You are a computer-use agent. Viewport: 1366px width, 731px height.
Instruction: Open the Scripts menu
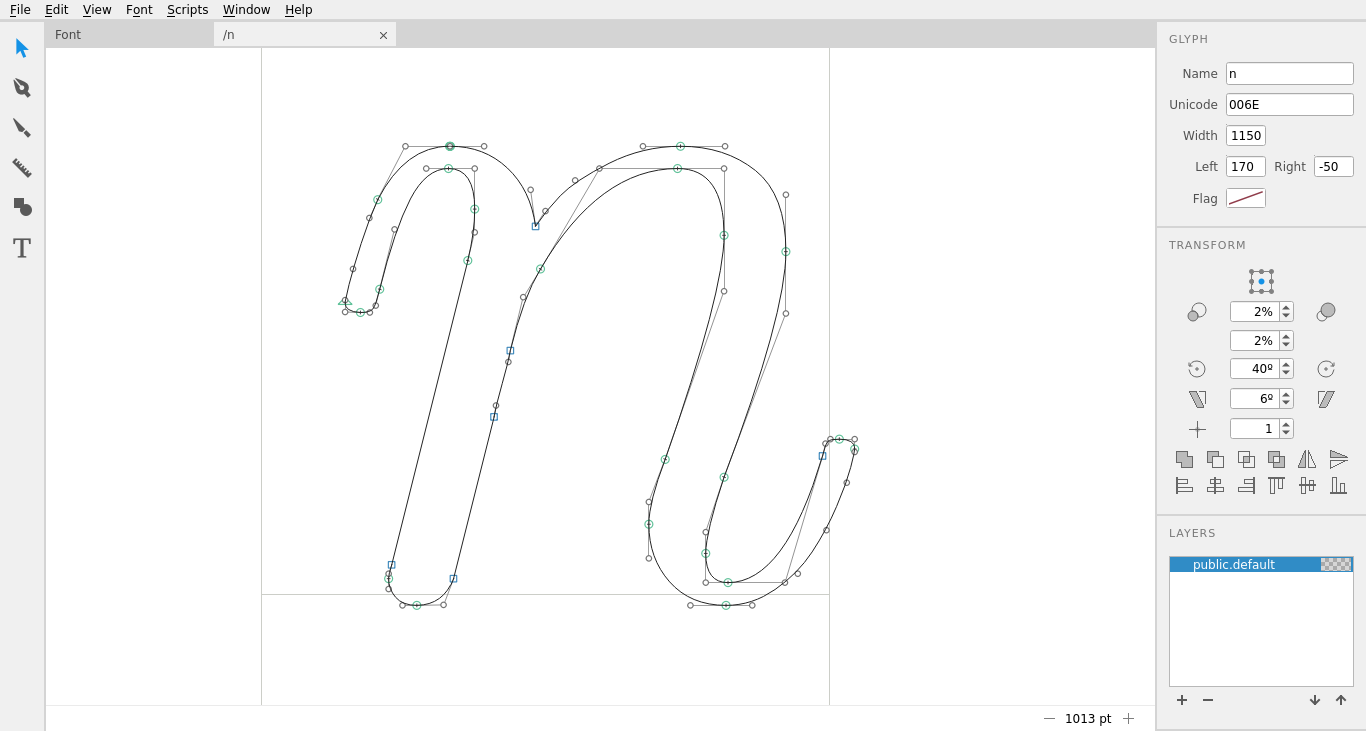pyautogui.click(x=187, y=10)
